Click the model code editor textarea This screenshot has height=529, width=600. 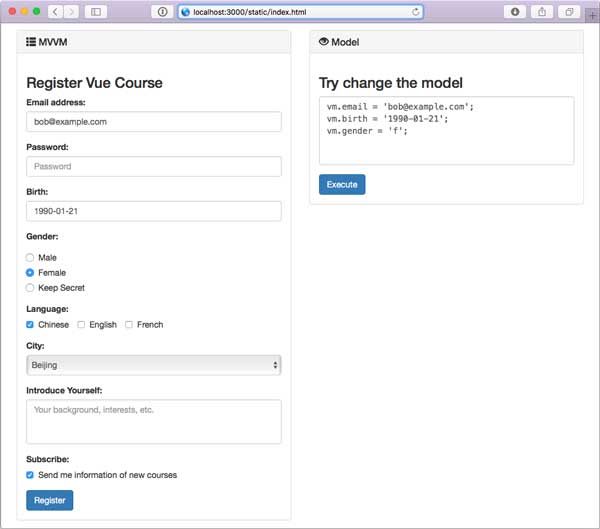tap(446, 131)
